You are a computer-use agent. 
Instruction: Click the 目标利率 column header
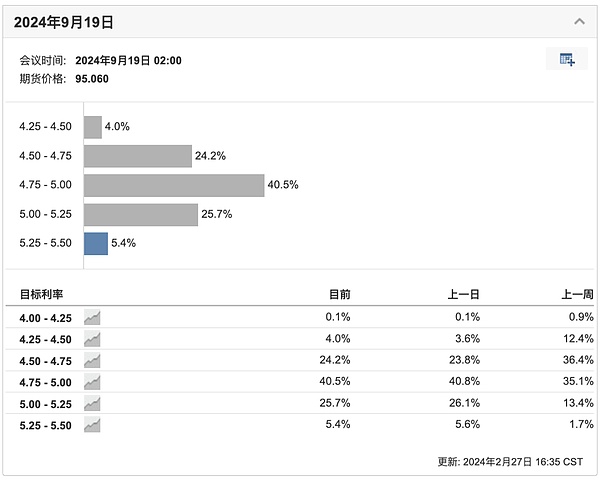(44, 295)
